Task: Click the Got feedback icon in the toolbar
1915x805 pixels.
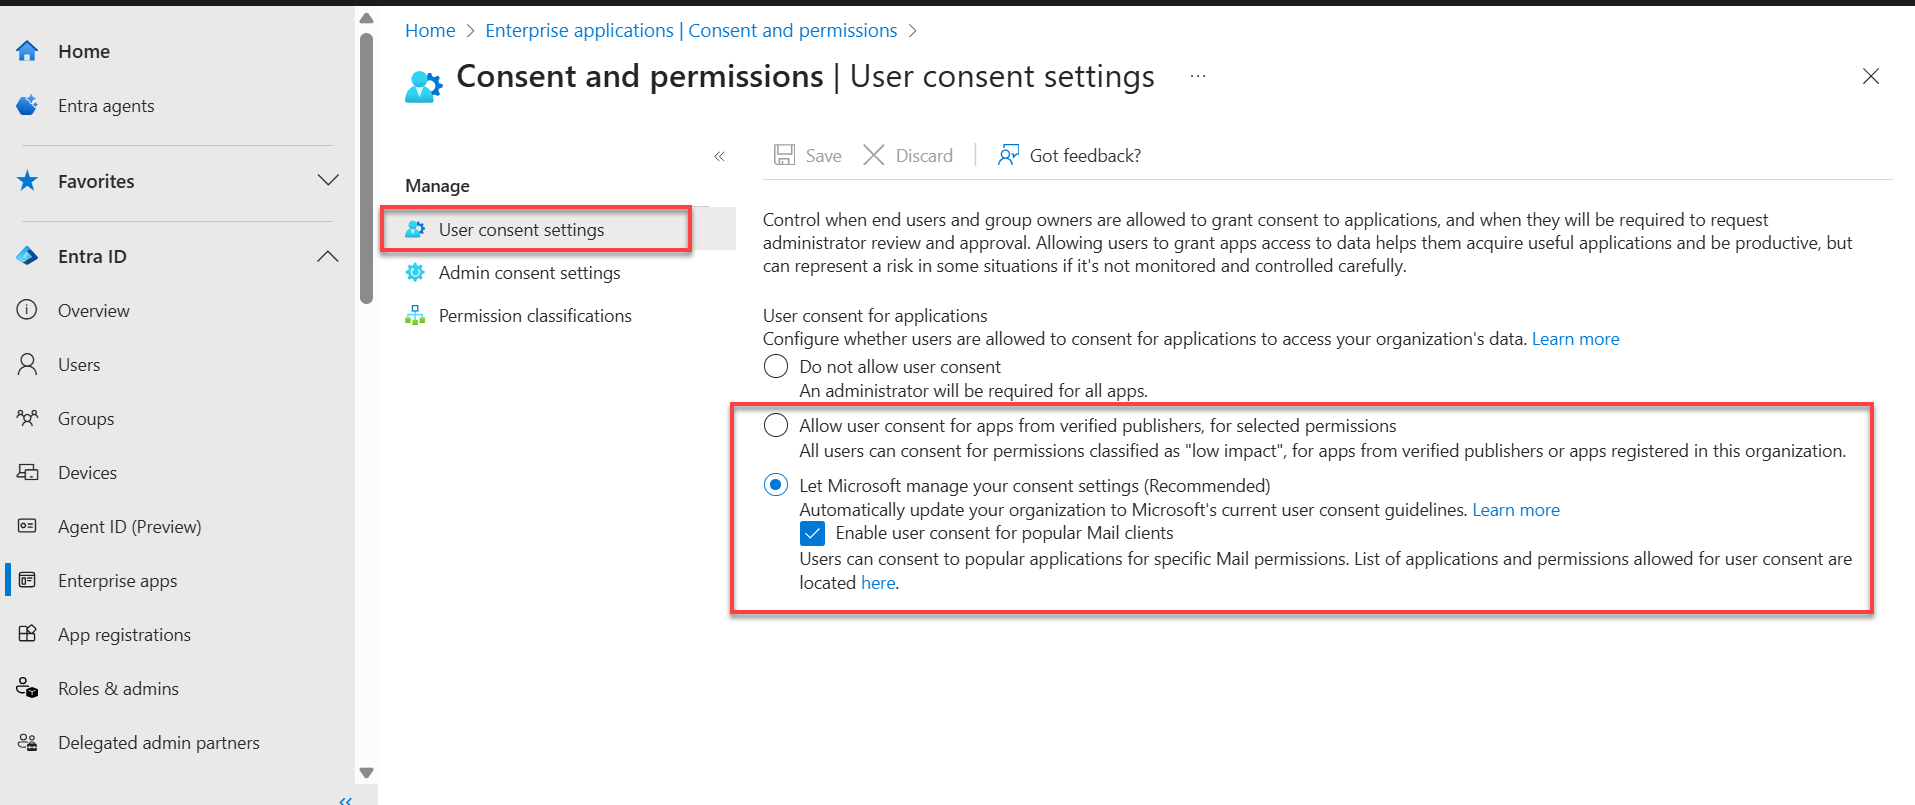Action: 1008,155
